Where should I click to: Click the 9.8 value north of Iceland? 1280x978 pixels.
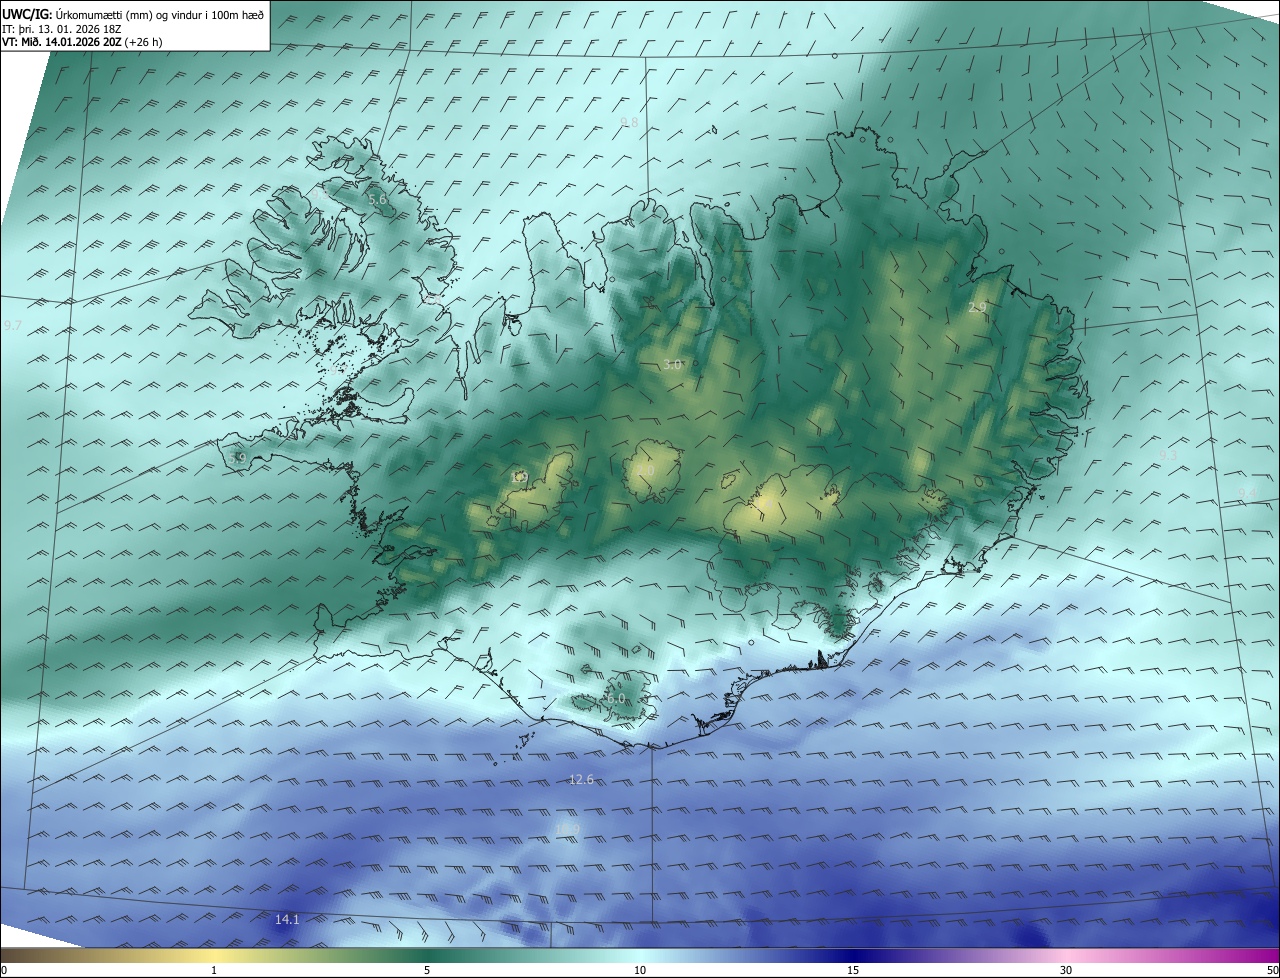pyautogui.click(x=629, y=122)
